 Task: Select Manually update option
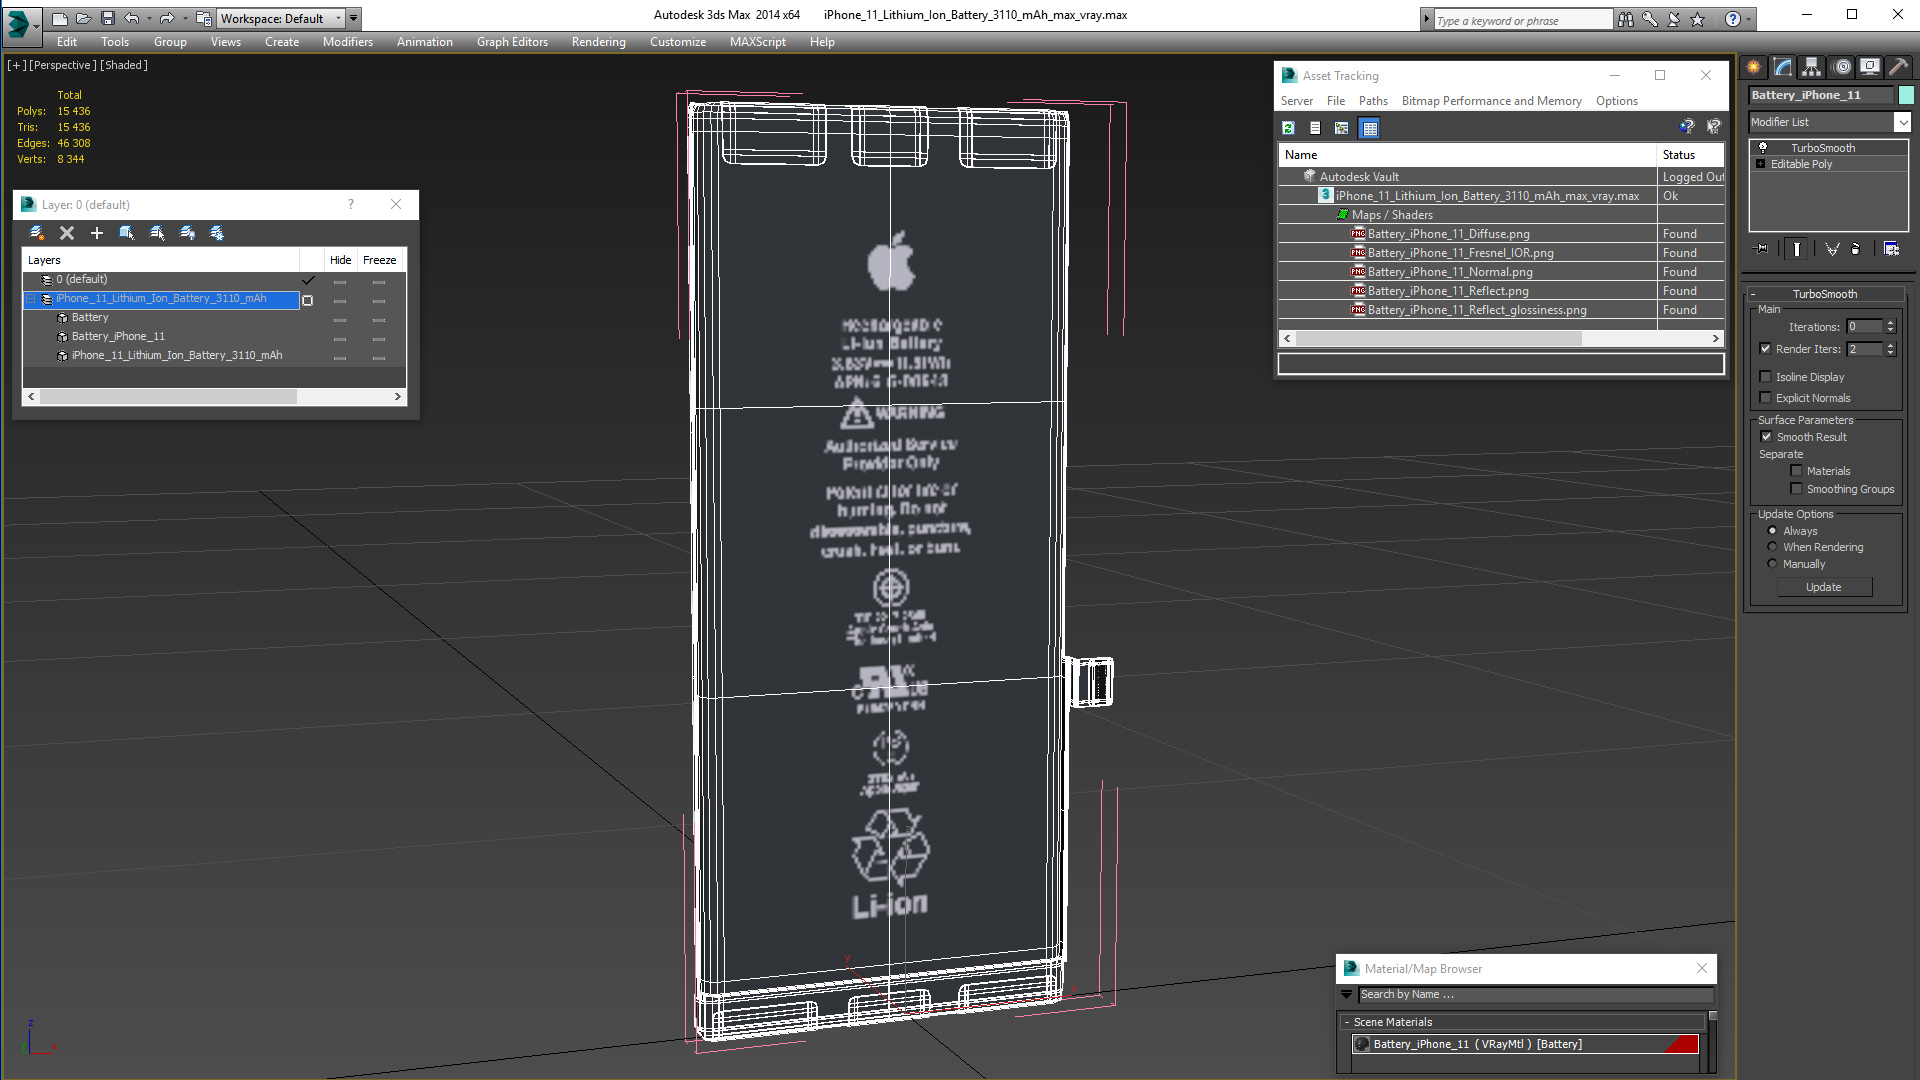tap(1773, 564)
